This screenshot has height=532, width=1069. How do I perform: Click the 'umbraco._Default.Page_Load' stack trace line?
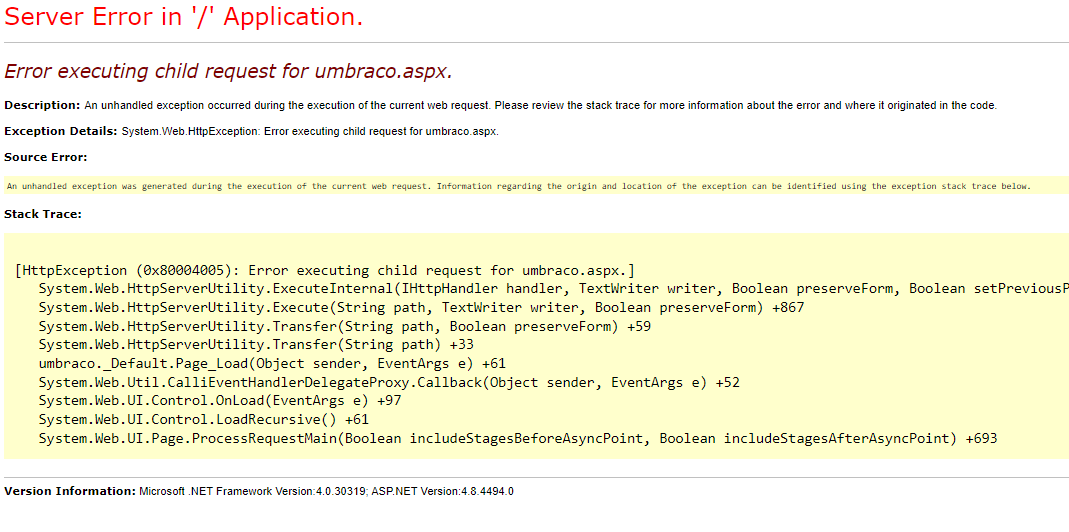click(x=272, y=364)
